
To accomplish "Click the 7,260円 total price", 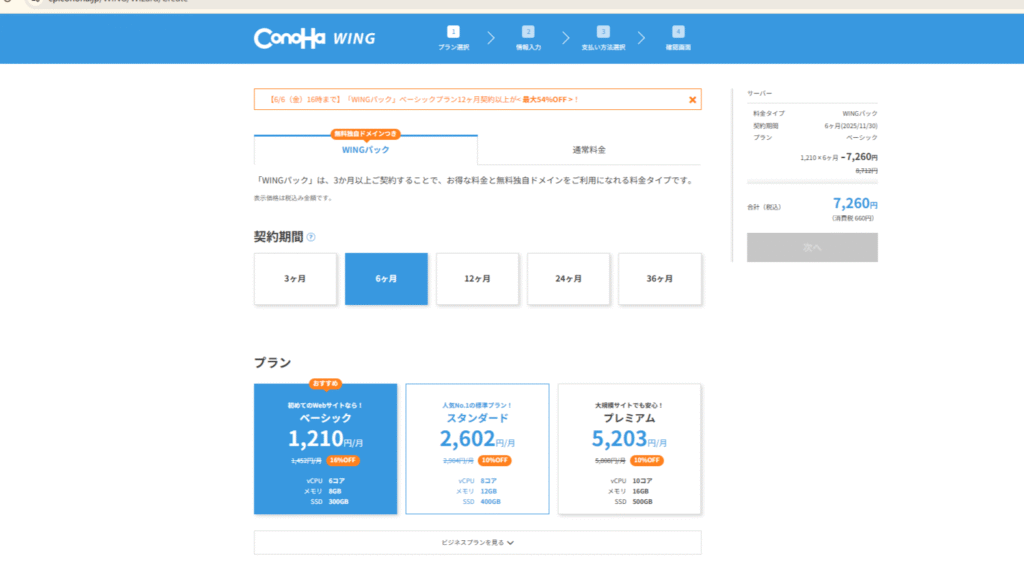I will 855,203.
